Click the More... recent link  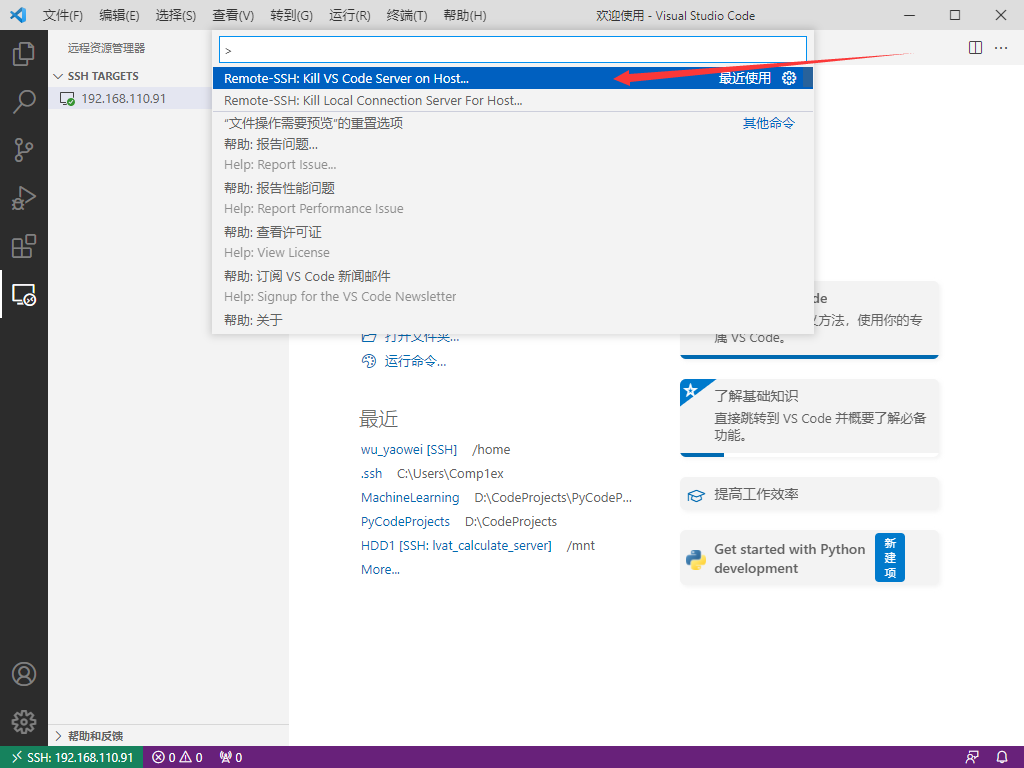[x=380, y=569]
